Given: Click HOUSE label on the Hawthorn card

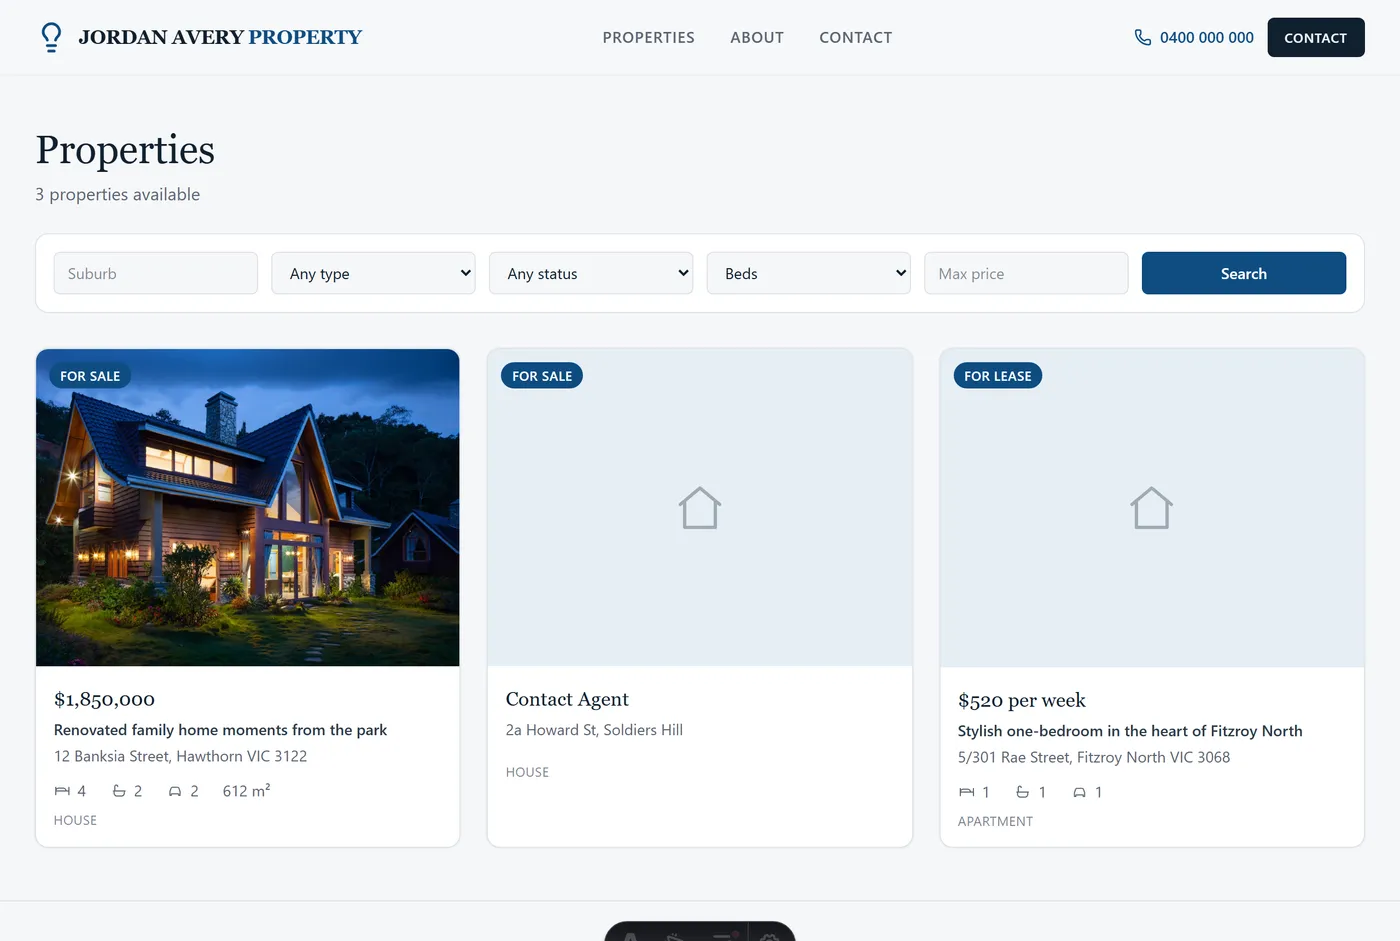Looking at the screenshot, I should pyautogui.click(x=75, y=820).
